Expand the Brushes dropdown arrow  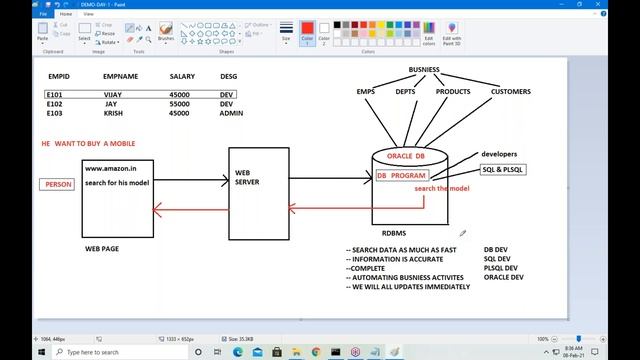coord(166,43)
